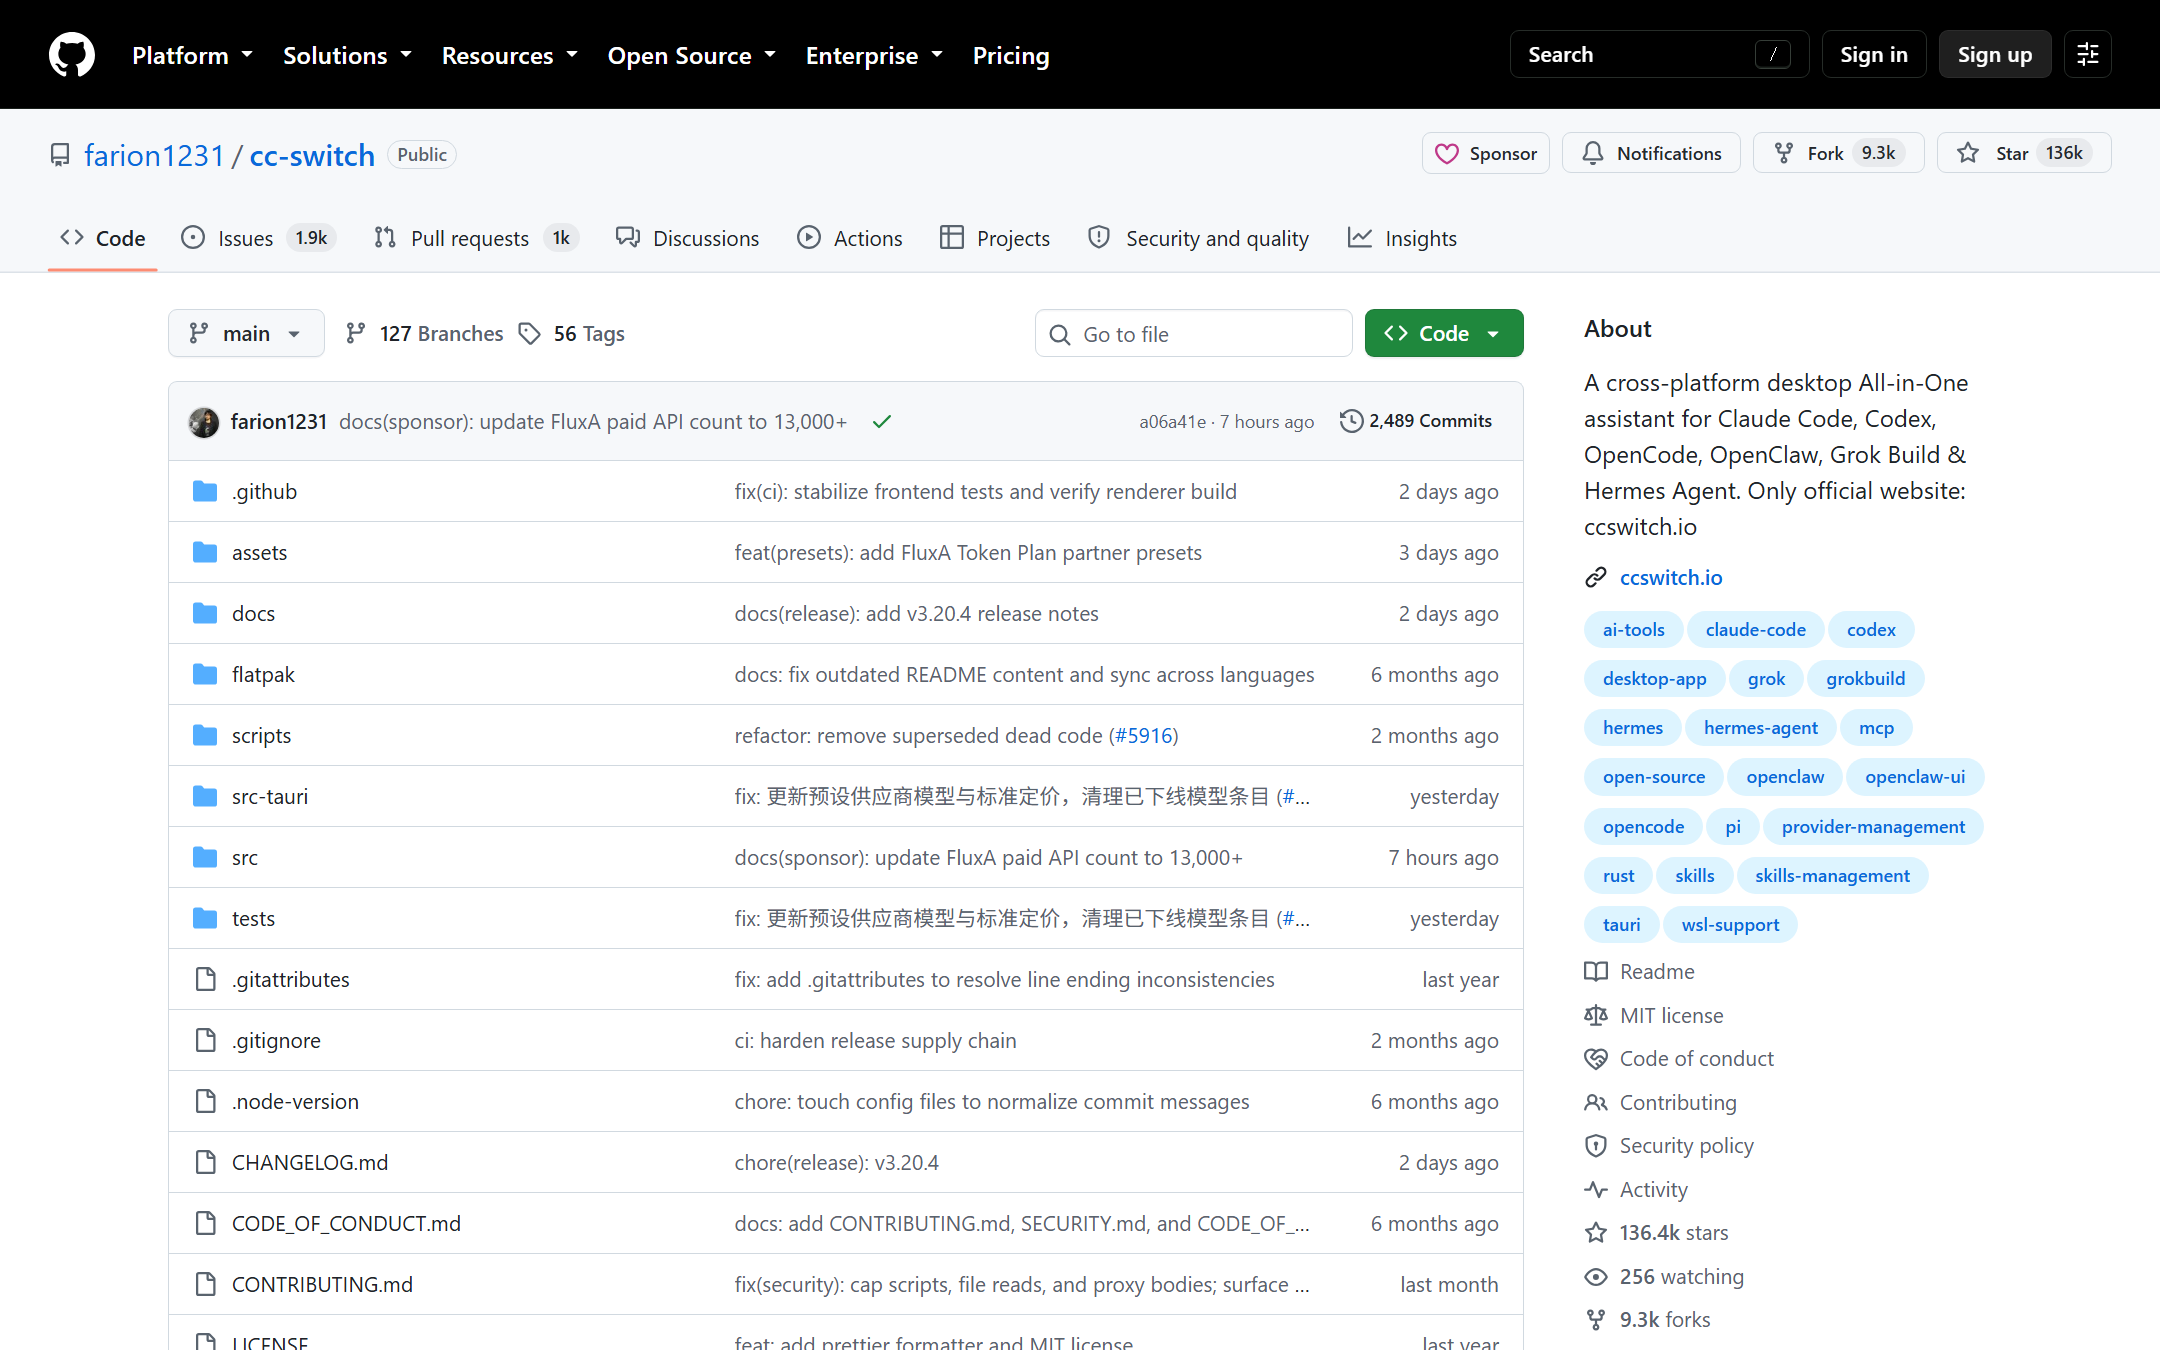Open the Insights tab
This screenshot has width=2160, height=1350.
[1402, 238]
